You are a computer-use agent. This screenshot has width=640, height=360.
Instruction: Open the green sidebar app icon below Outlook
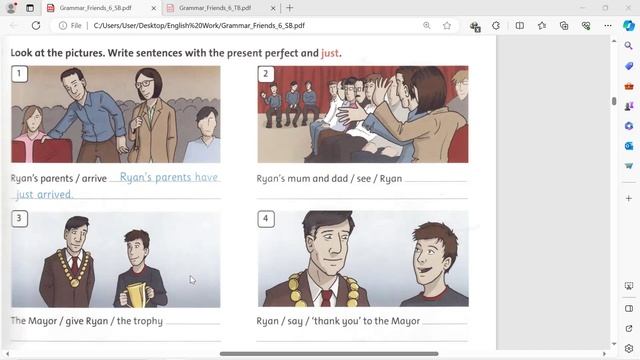[x=629, y=166]
